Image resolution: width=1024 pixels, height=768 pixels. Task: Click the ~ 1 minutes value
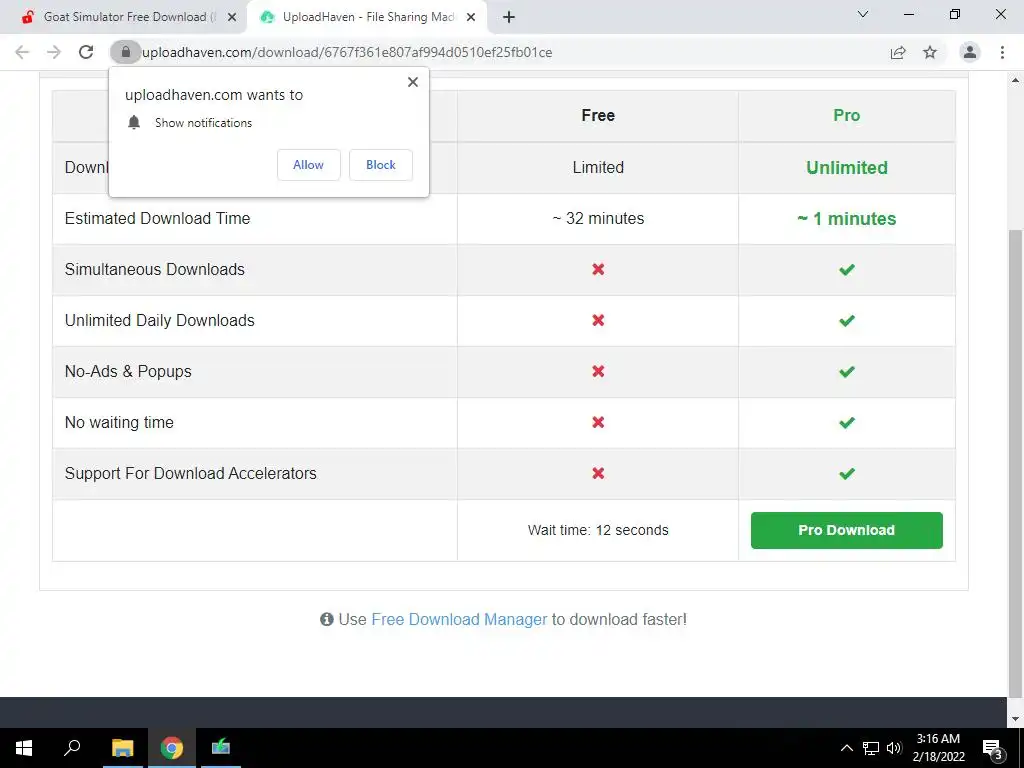coord(846,218)
